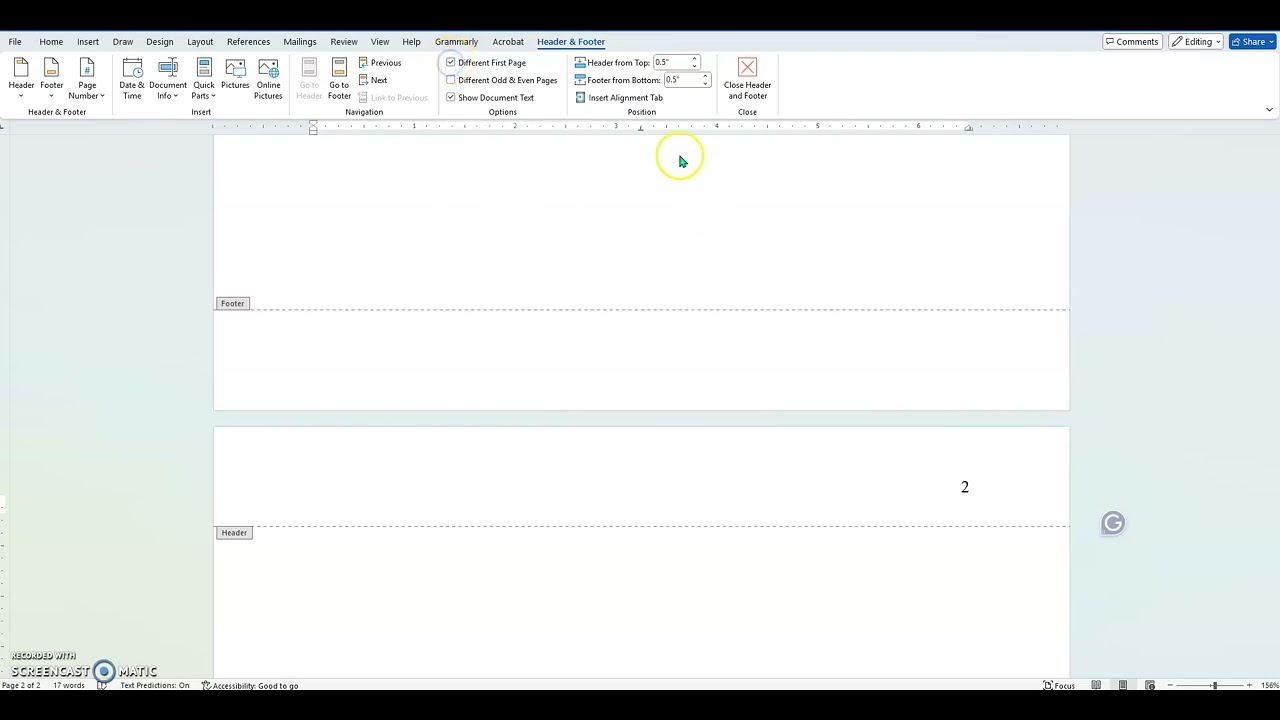Screen dimensions: 1280x720
Task: Click the 17 words count in the status bar
Action: [69, 685]
